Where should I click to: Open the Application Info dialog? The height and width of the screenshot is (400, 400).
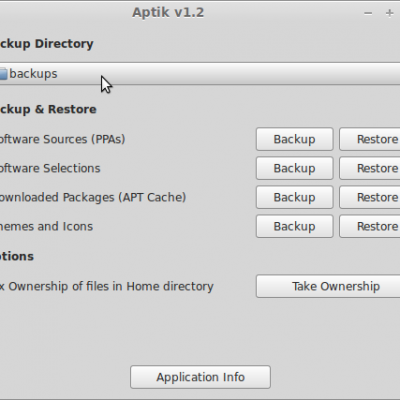point(200,377)
